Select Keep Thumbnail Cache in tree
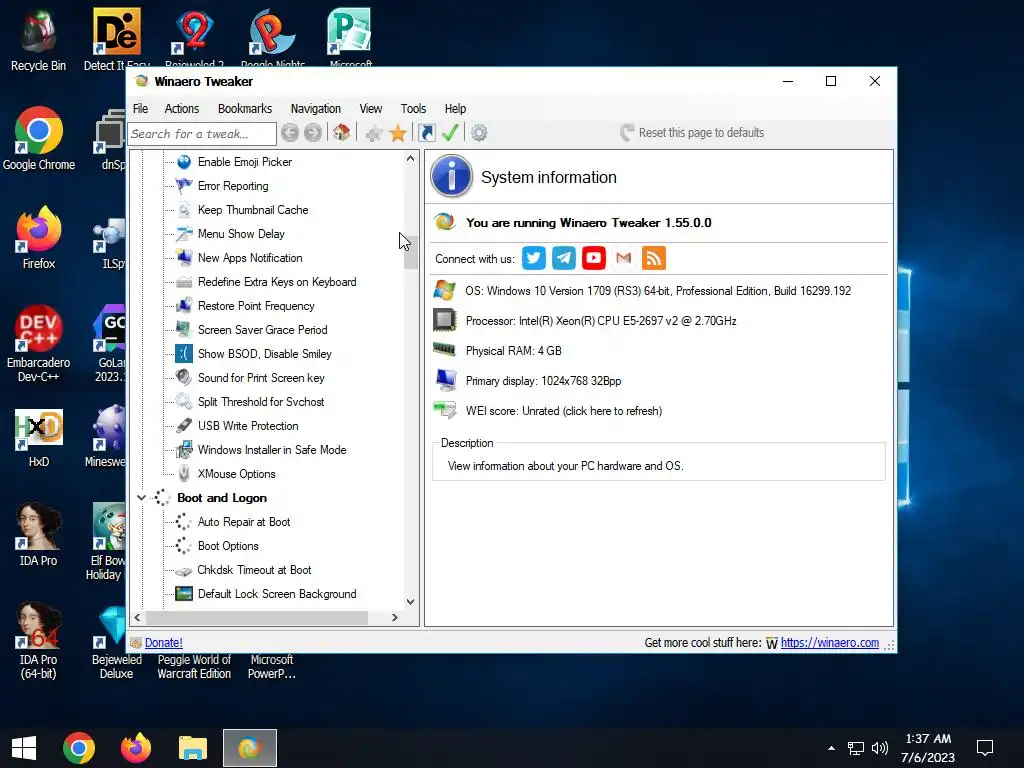Image resolution: width=1024 pixels, height=768 pixels. [x=253, y=210]
